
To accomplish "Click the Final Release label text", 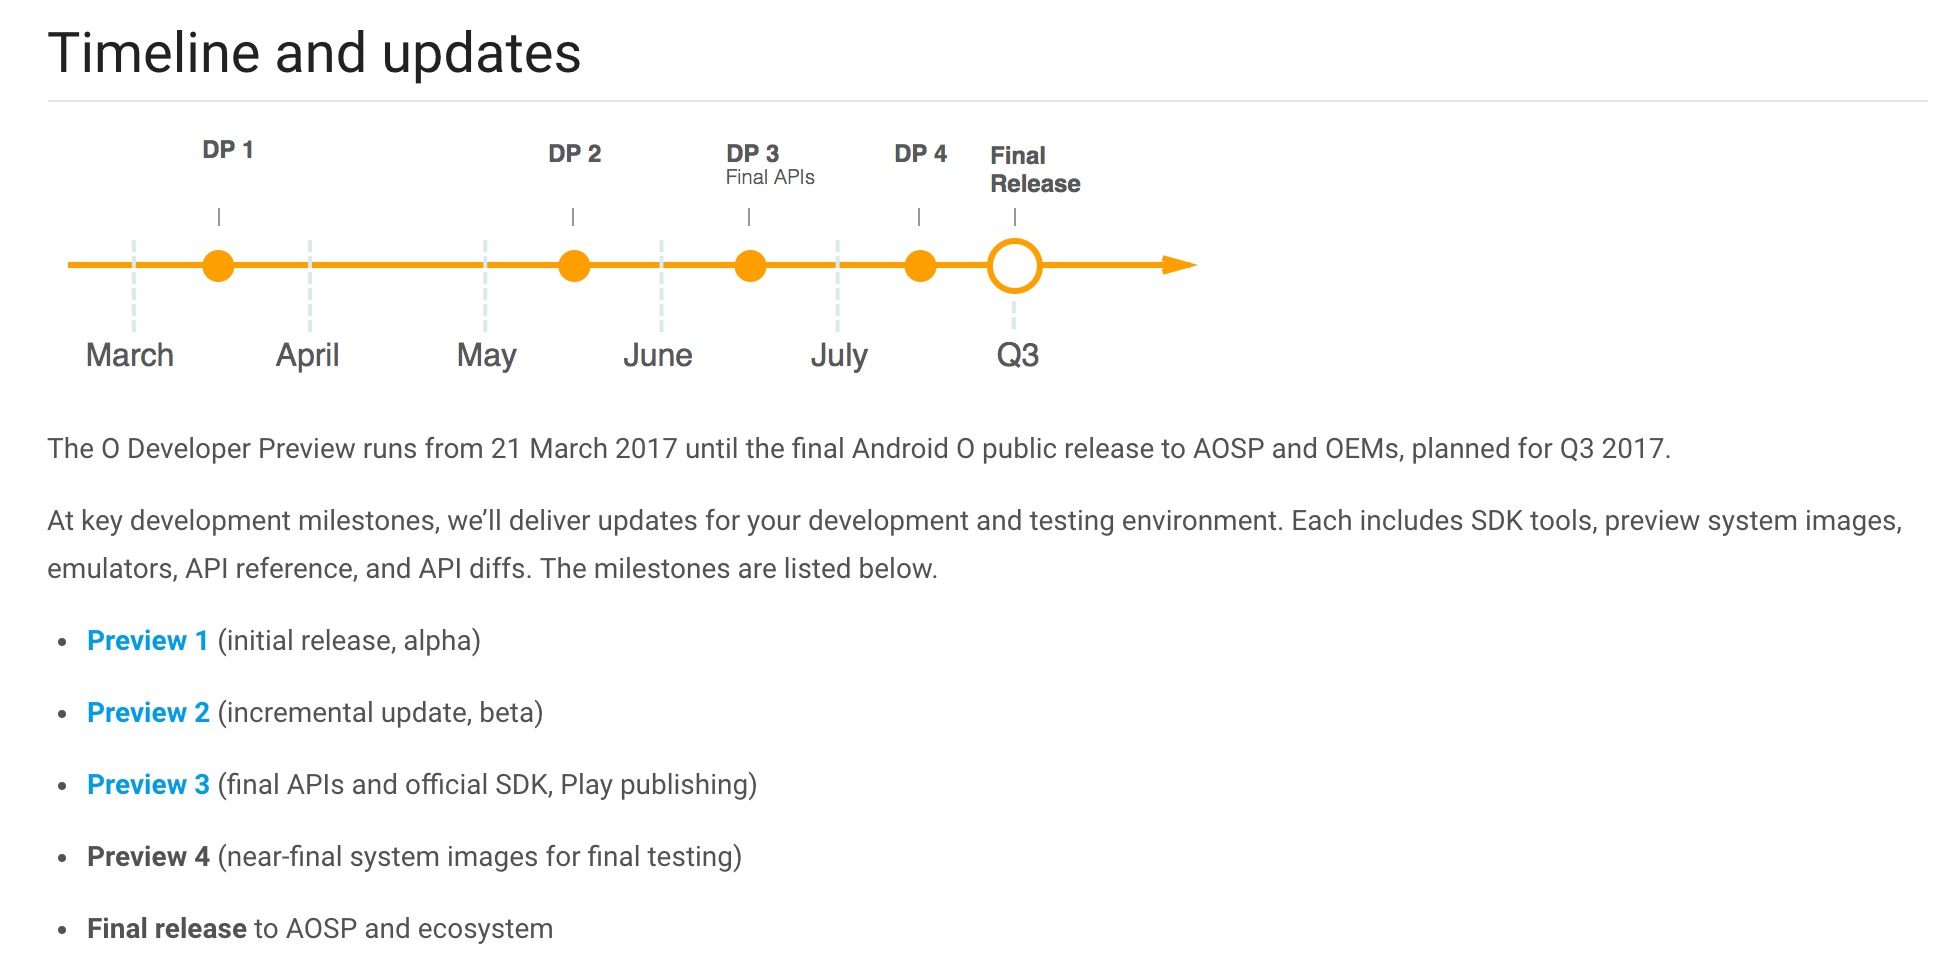I will 1035,170.
